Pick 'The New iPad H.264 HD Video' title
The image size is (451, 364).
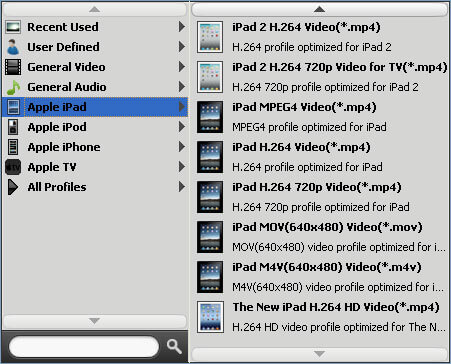[336, 307]
